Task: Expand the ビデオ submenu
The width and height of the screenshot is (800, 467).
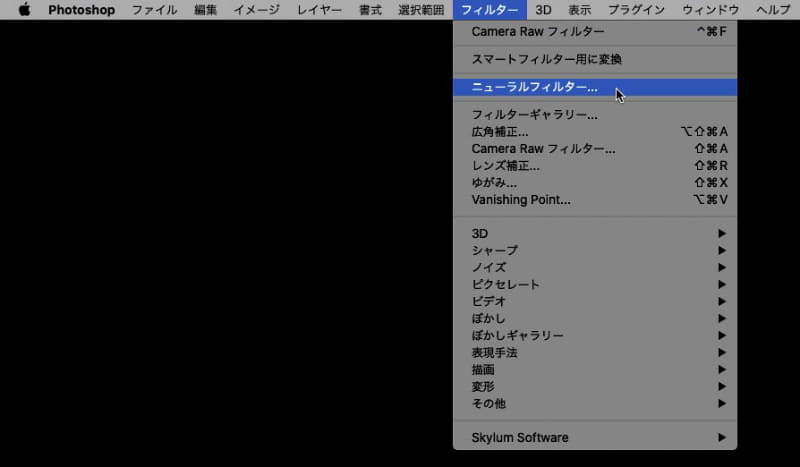Action: pyautogui.click(x=595, y=302)
